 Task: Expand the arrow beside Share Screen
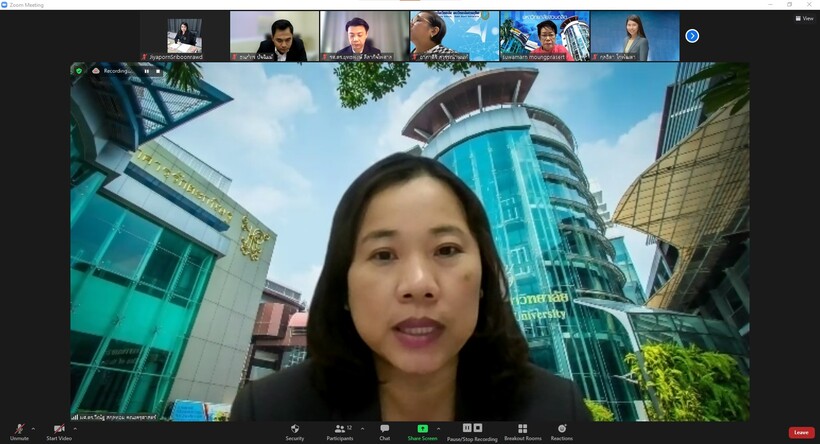pos(438,429)
